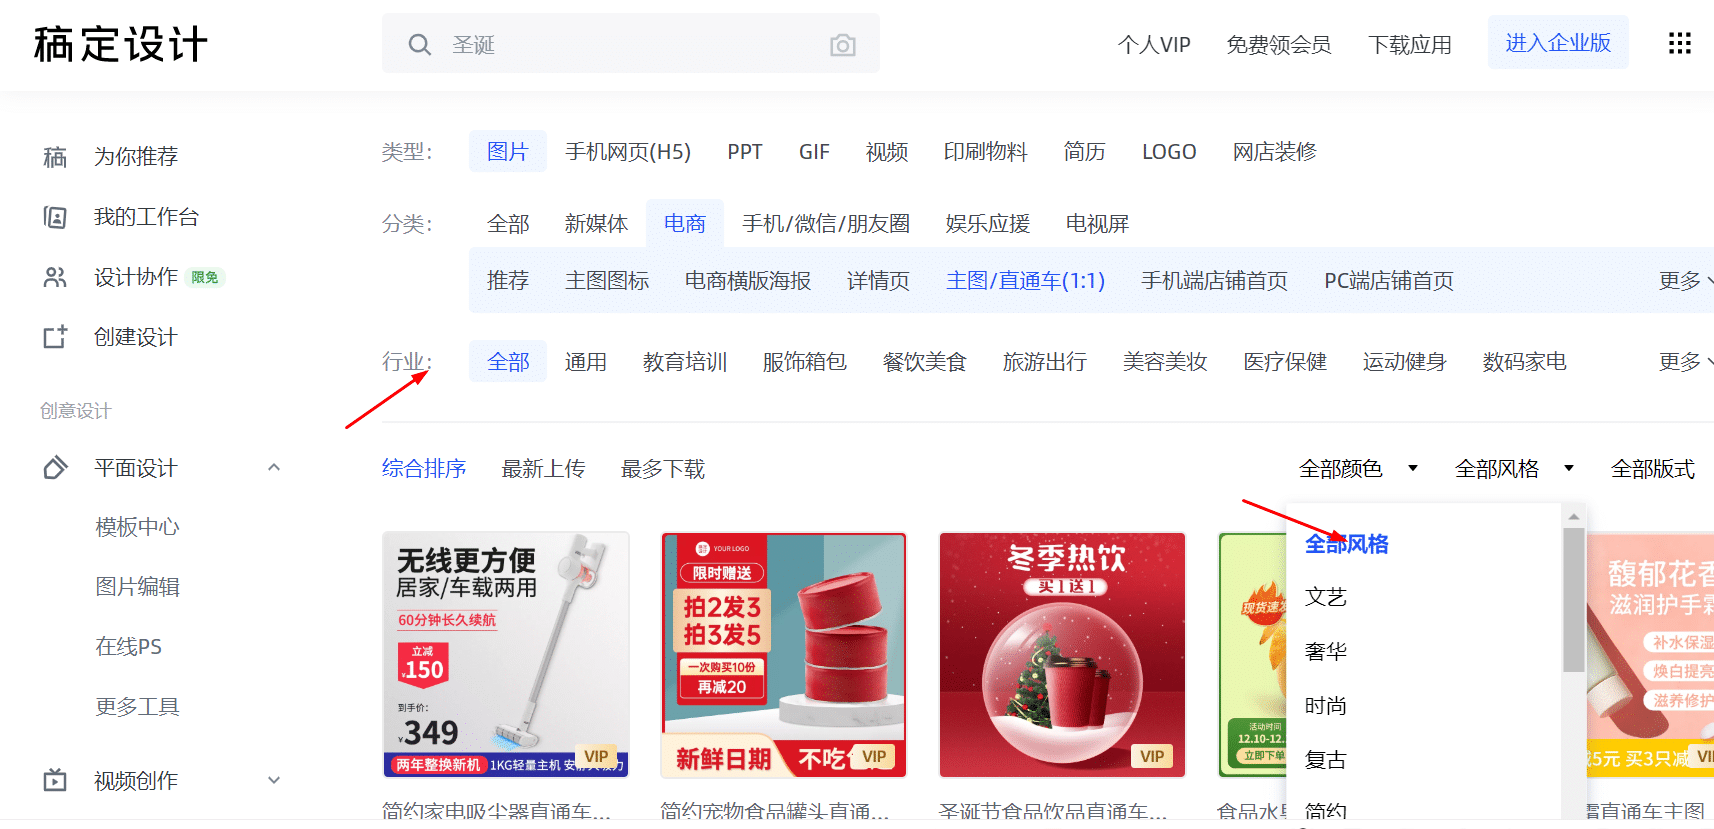Image resolution: width=1714 pixels, height=829 pixels.
Task: Choose 新媒体 in the 分类 row
Action: coord(596,224)
